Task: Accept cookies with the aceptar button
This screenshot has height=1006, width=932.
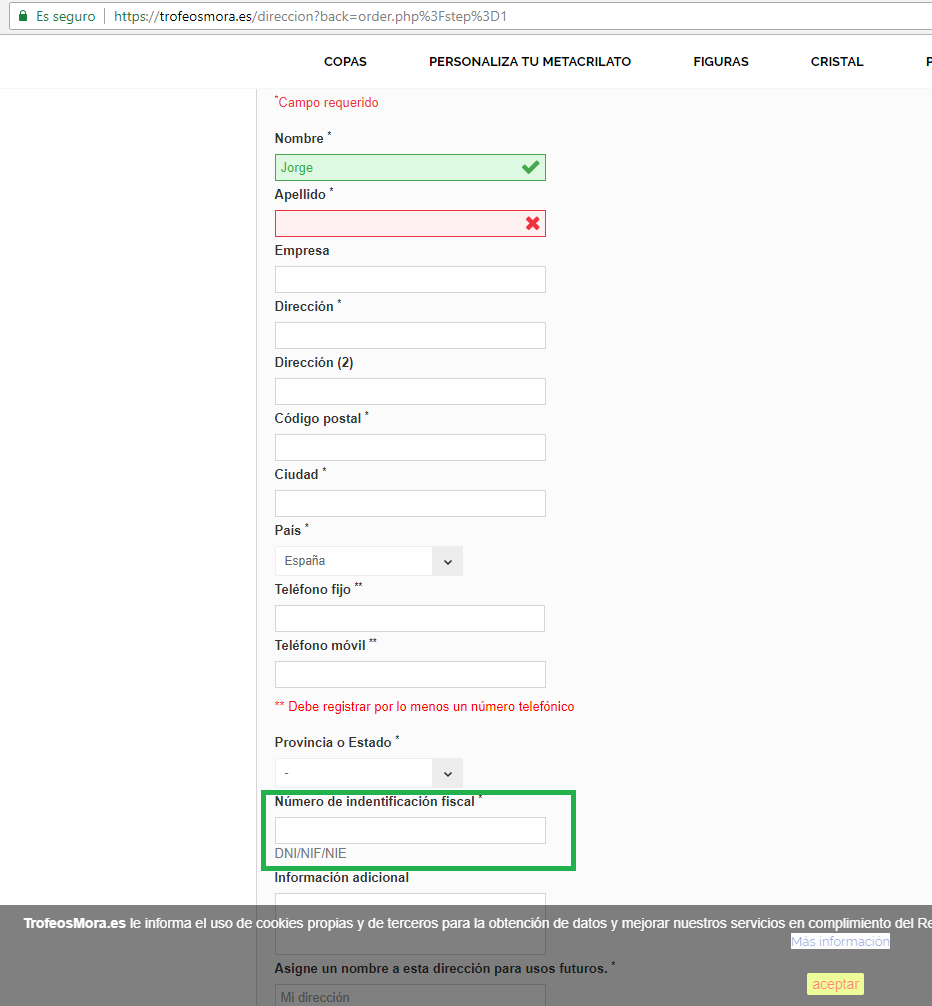Action: [x=835, y=984]
